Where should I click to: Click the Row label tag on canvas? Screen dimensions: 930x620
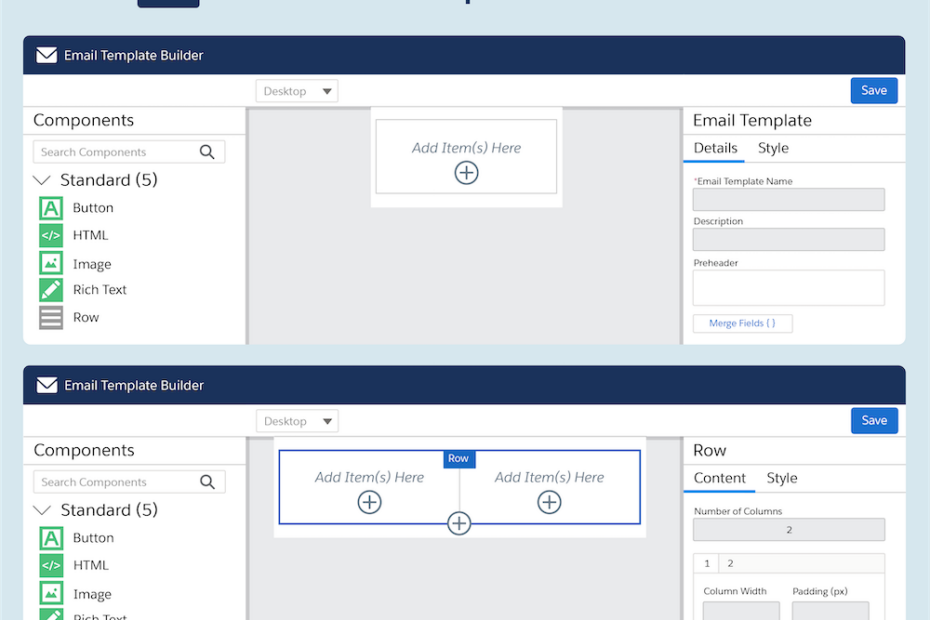(458, 459)
